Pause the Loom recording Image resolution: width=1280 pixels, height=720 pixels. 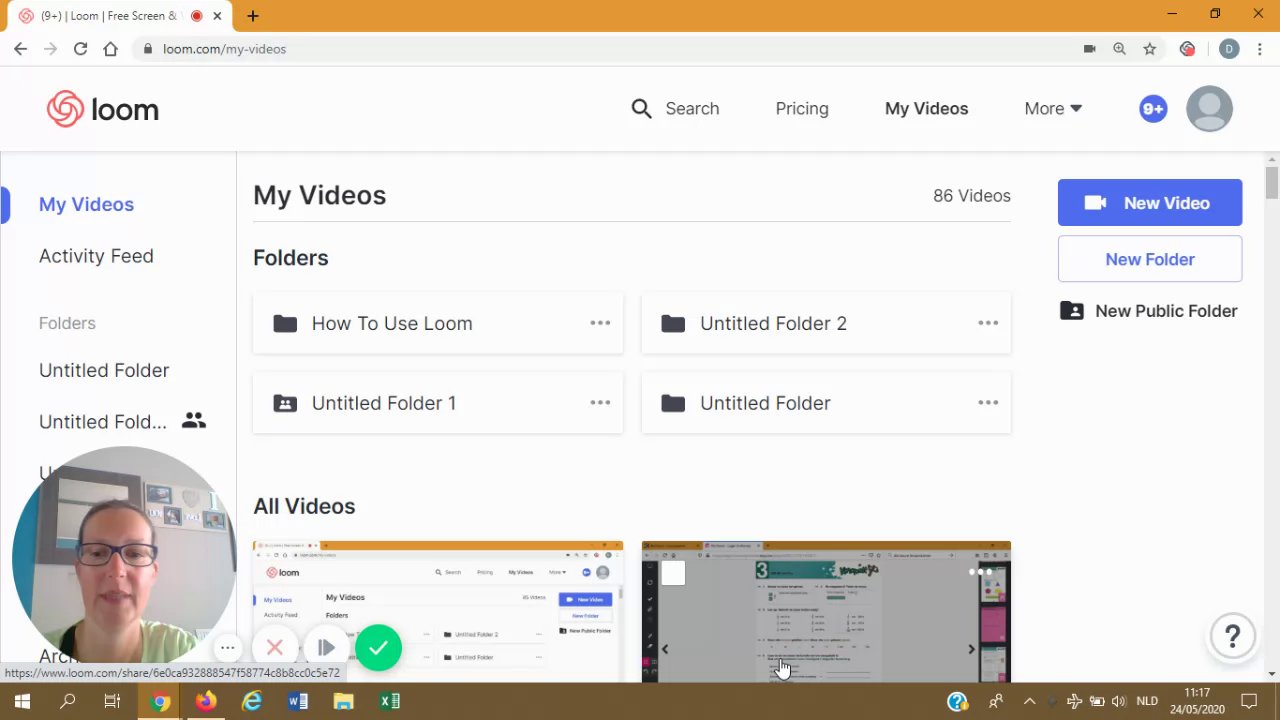click(x=326, y=648)
